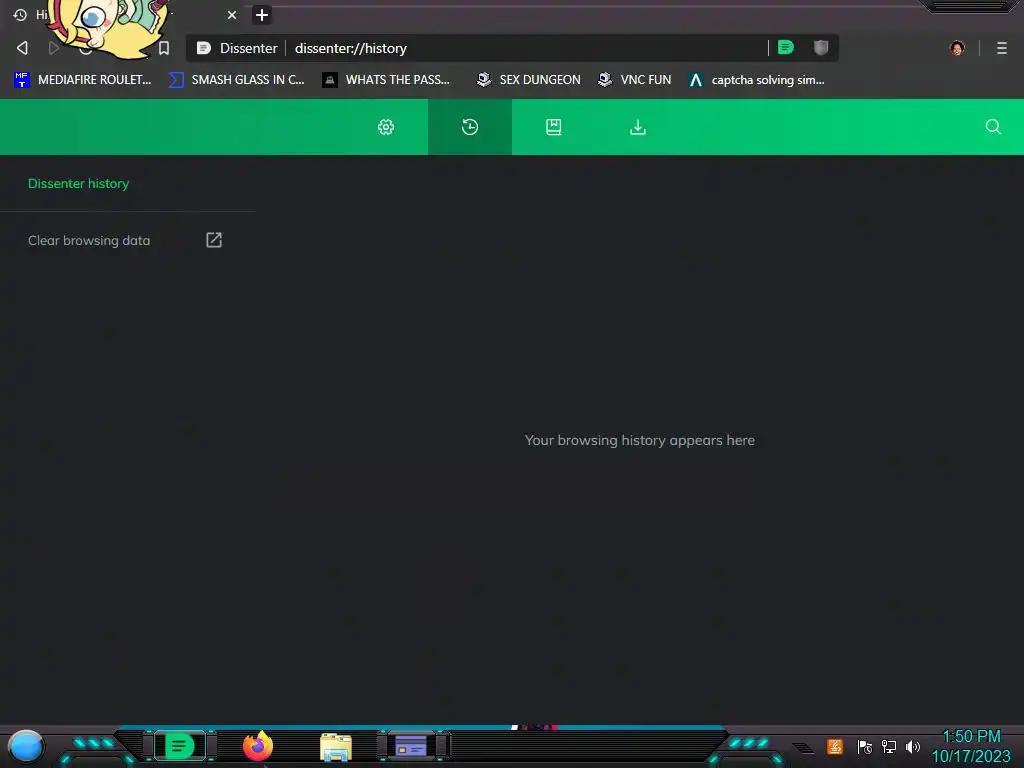Click the History tab clock favicon

[x=20, y=14]
